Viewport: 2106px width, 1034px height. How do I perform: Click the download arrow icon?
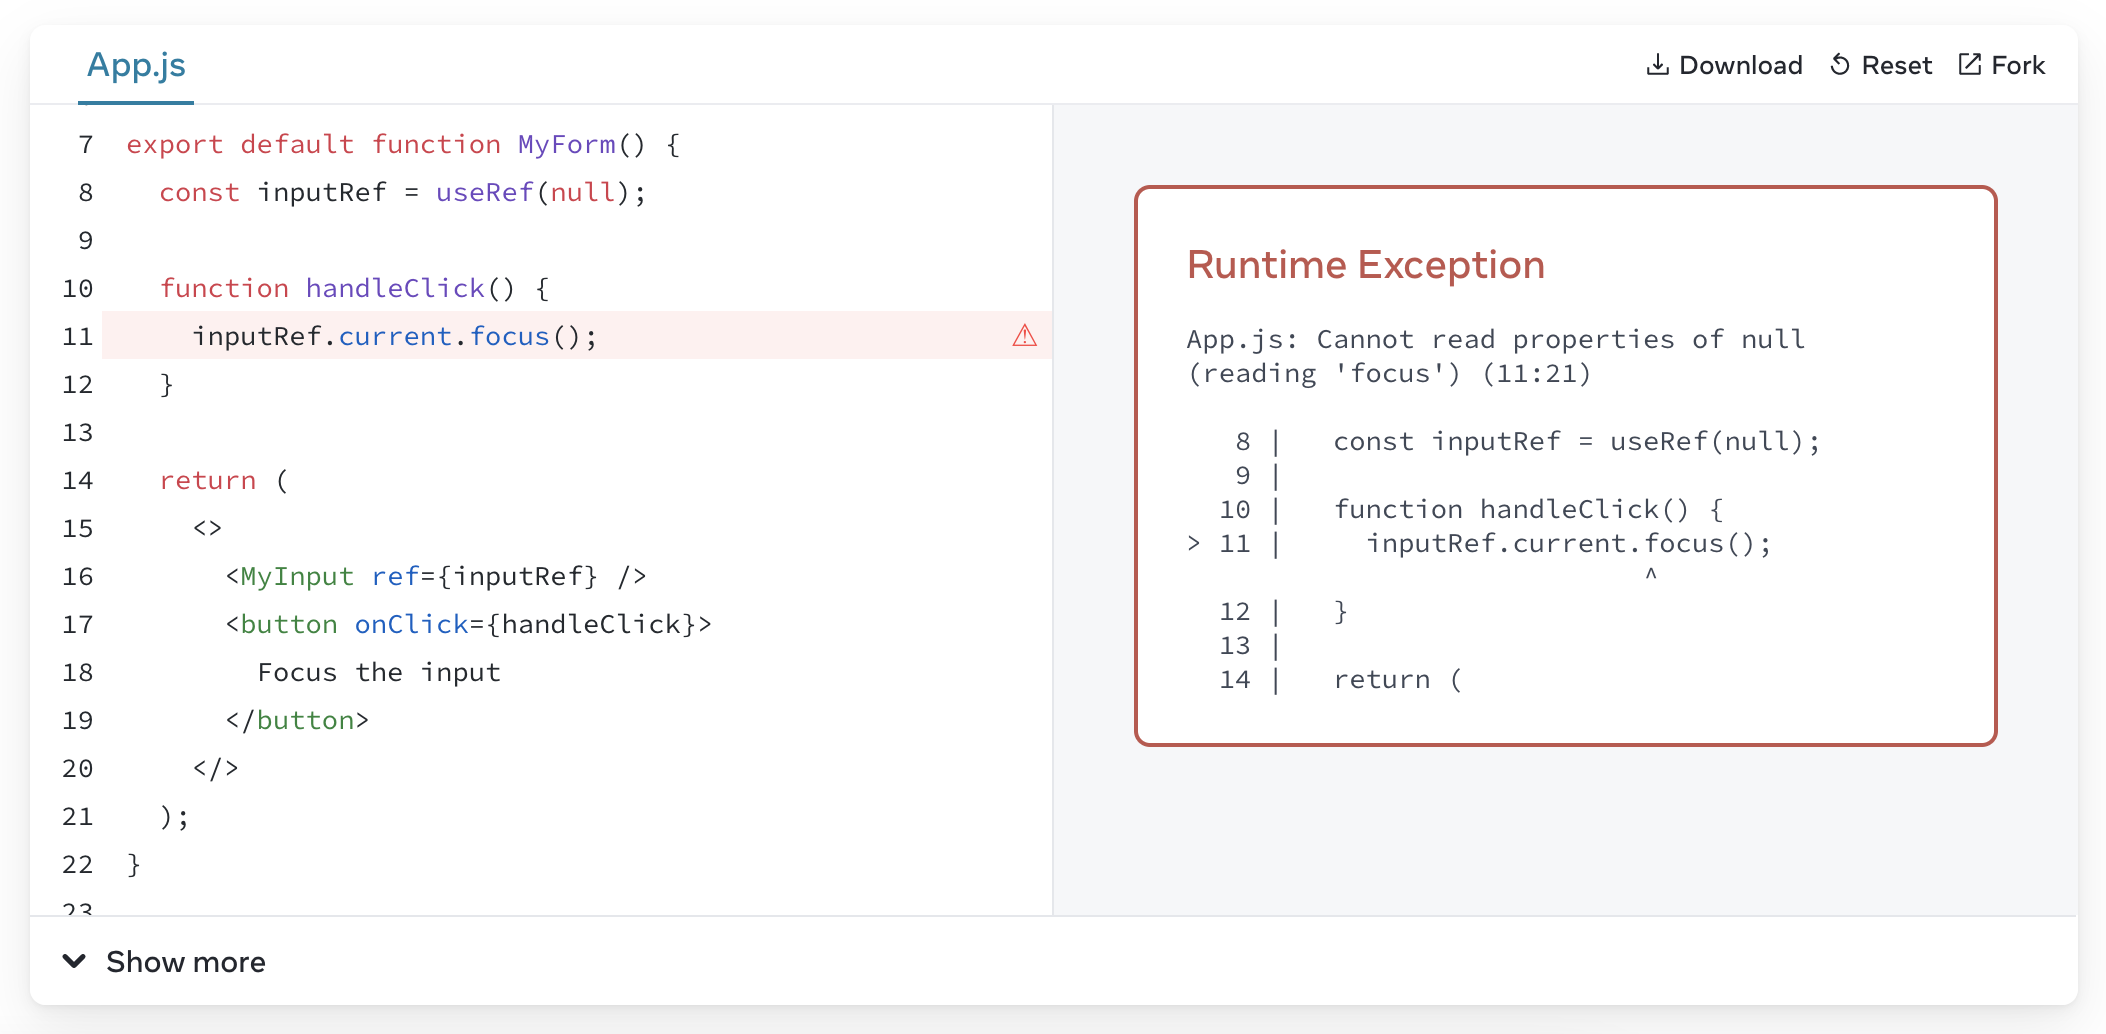click(1657, 65)
